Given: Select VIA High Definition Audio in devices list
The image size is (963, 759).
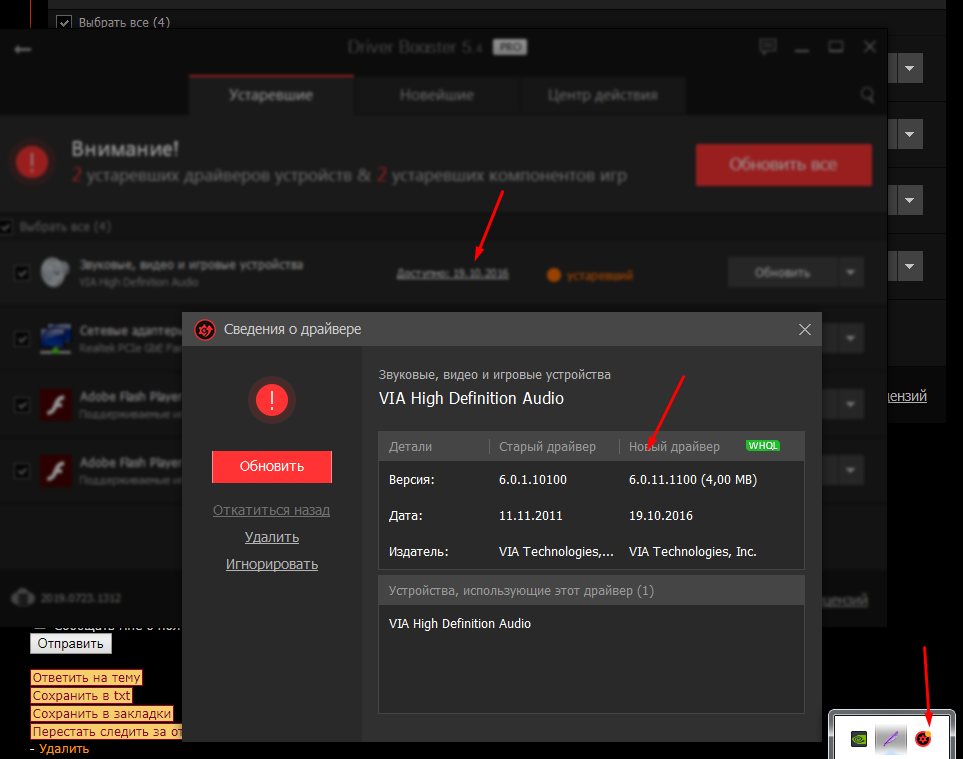Looking at the screenshot, I should [x=460, y=624].
